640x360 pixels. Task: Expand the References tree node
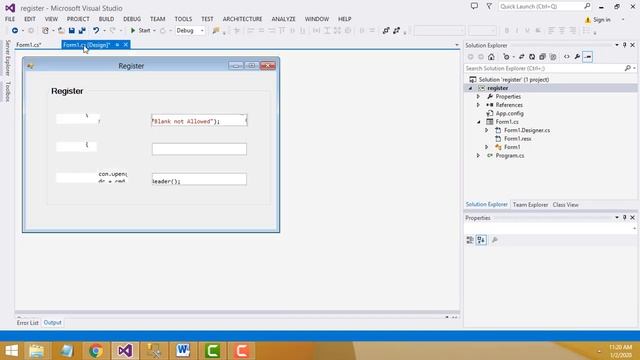(x=478, y=105)
